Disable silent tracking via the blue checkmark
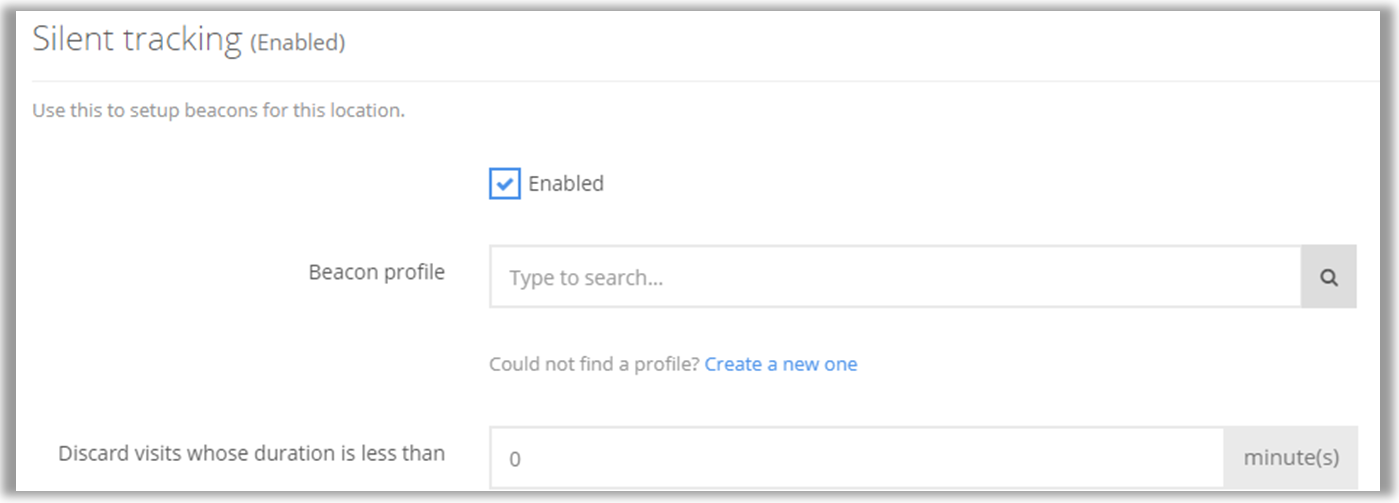Screen dimensions: 1399x503 click(505, 184)
